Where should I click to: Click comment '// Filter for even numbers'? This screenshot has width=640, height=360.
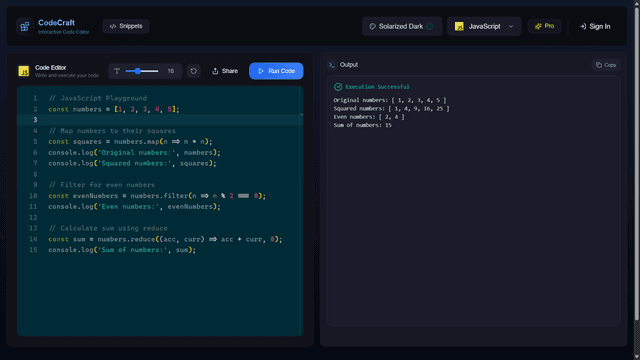click(x=102, y=185)
